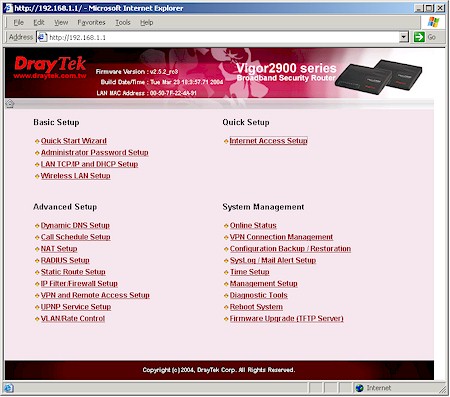Open Call Schedule Setup
The height and width of the screenshot is (397, 450).
click(x=75, y=237)
